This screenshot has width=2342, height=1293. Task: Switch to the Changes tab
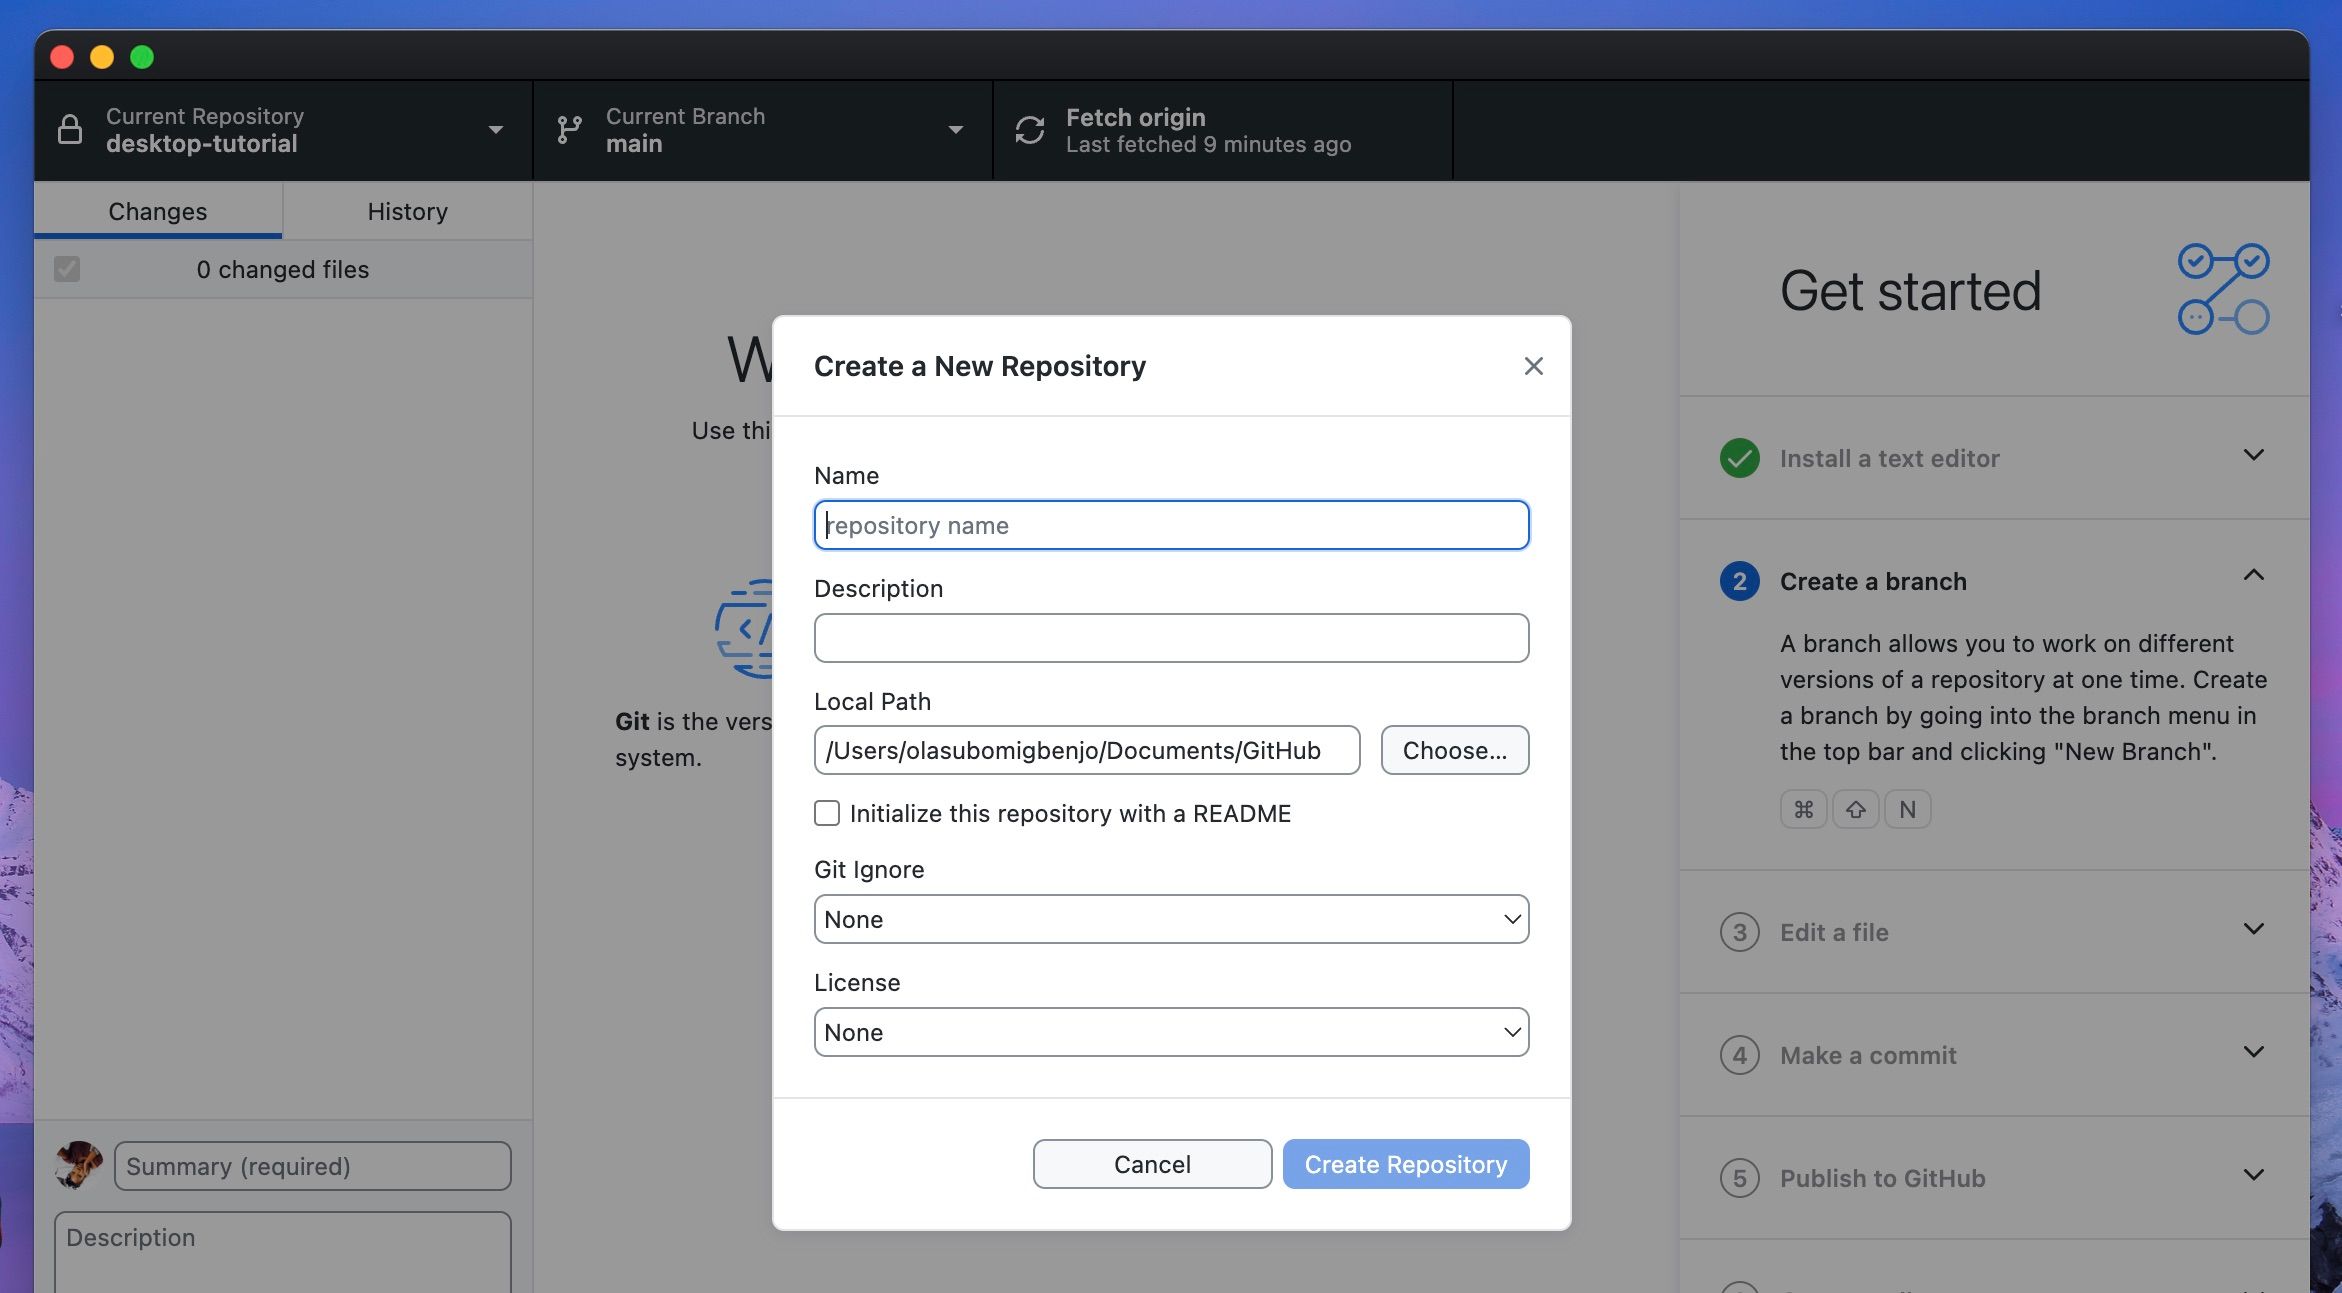pyautogui.click(x=157, y=211)
